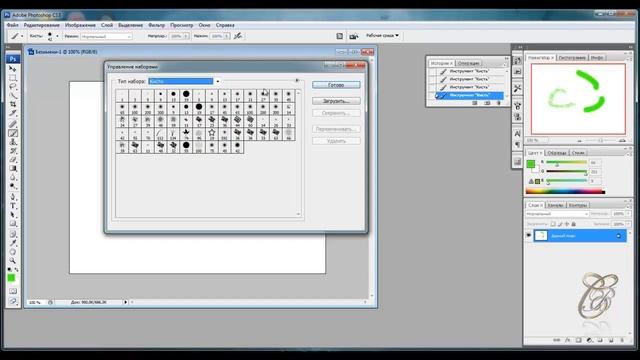Open the Character panel dock icon
This screenshot has width=640, height=360.
click(518, 133)
